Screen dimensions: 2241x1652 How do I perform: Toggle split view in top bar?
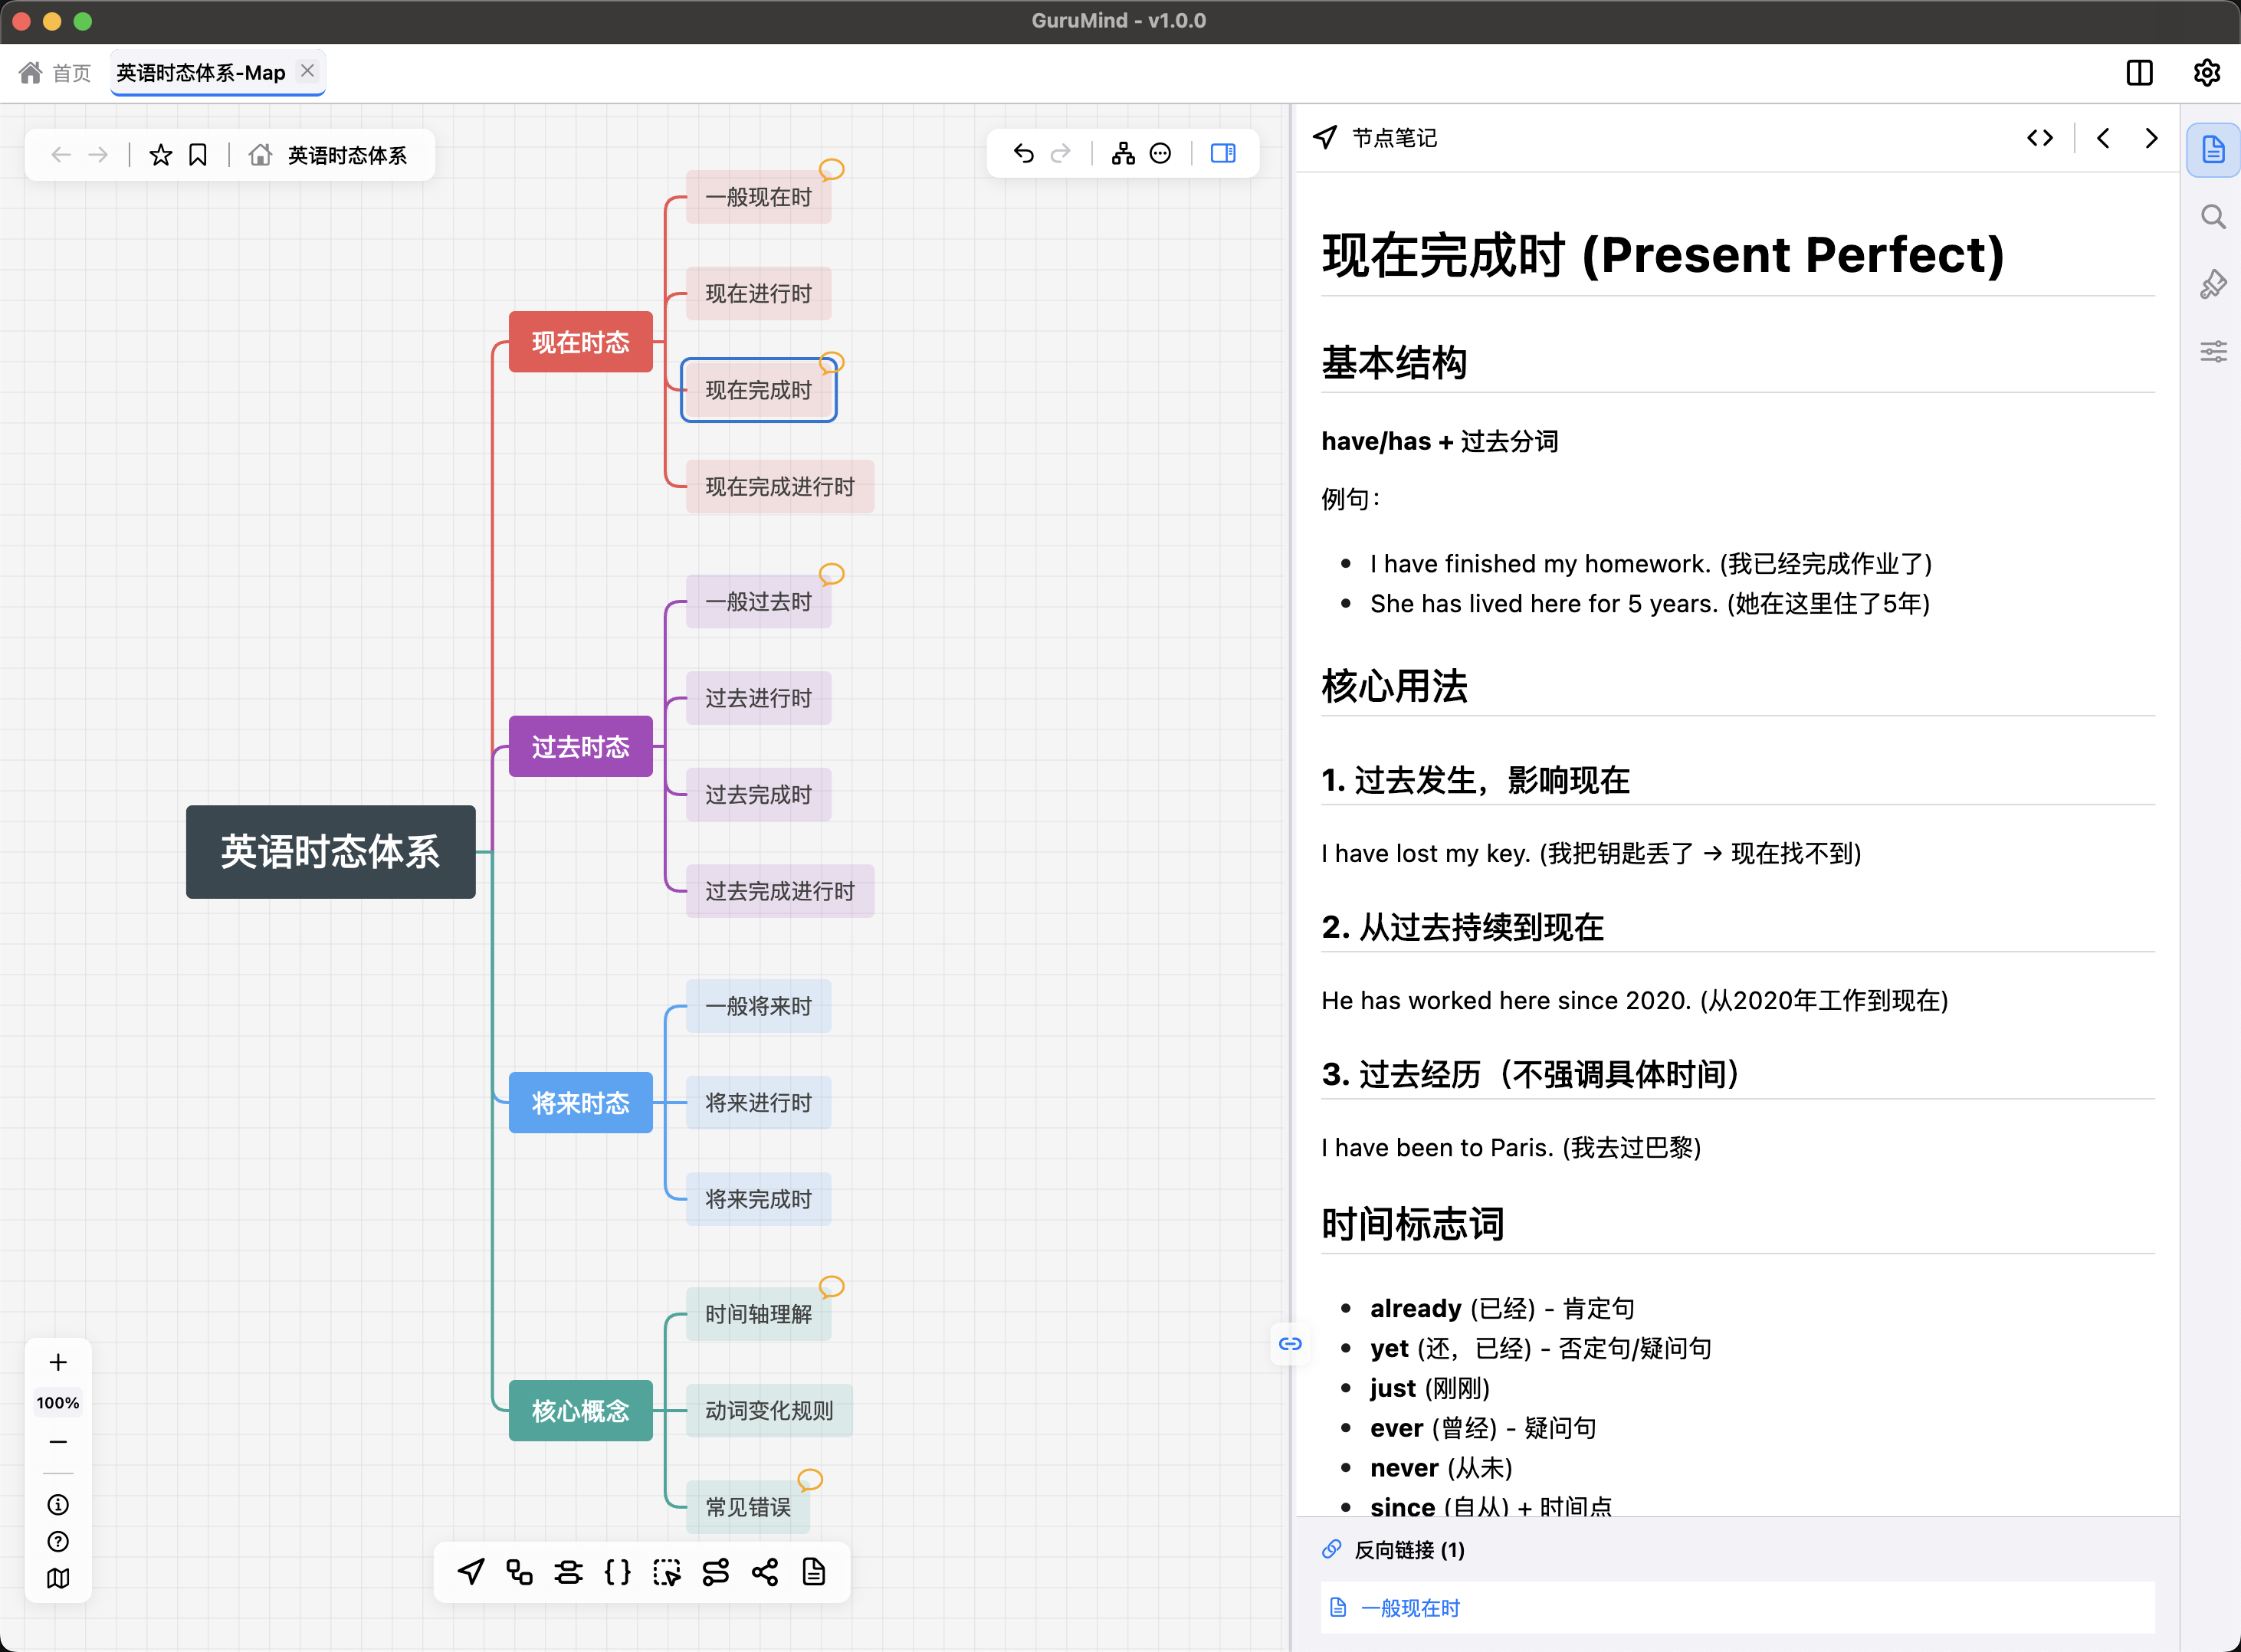pyautogui.click(x=2139, y=72)
